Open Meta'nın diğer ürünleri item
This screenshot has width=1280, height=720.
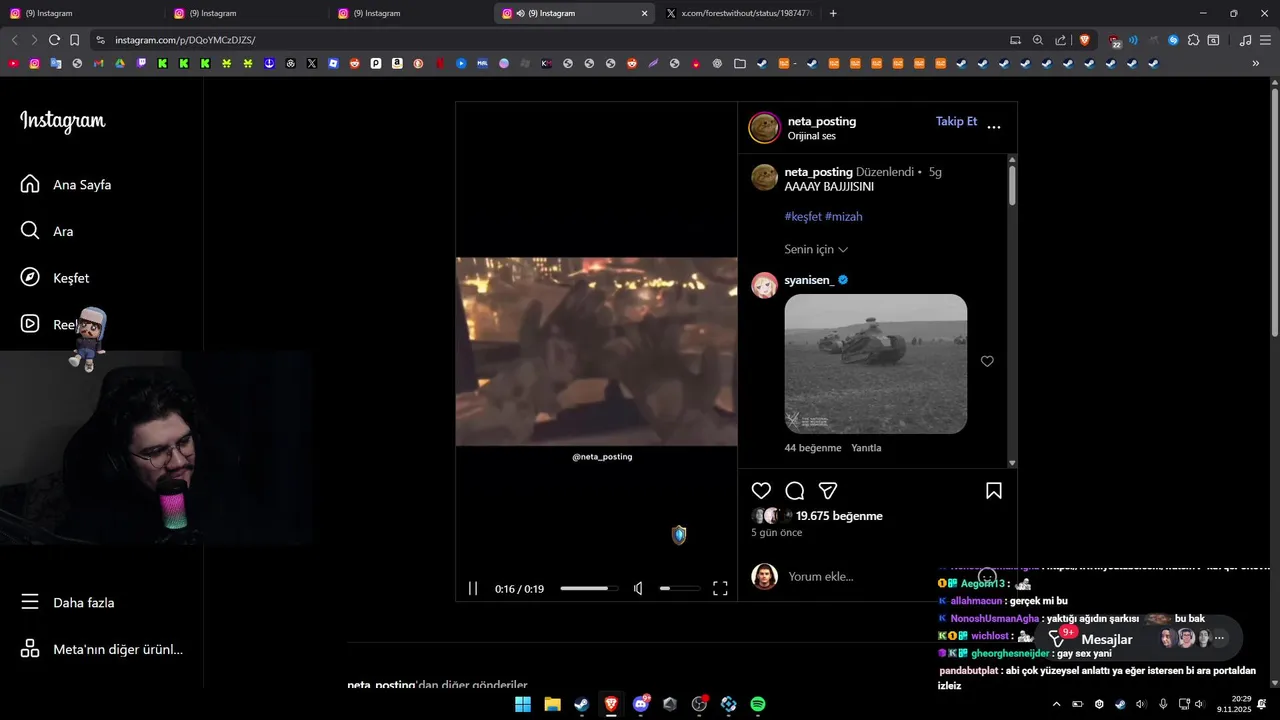pyautogui.click(x=102, y=649)
